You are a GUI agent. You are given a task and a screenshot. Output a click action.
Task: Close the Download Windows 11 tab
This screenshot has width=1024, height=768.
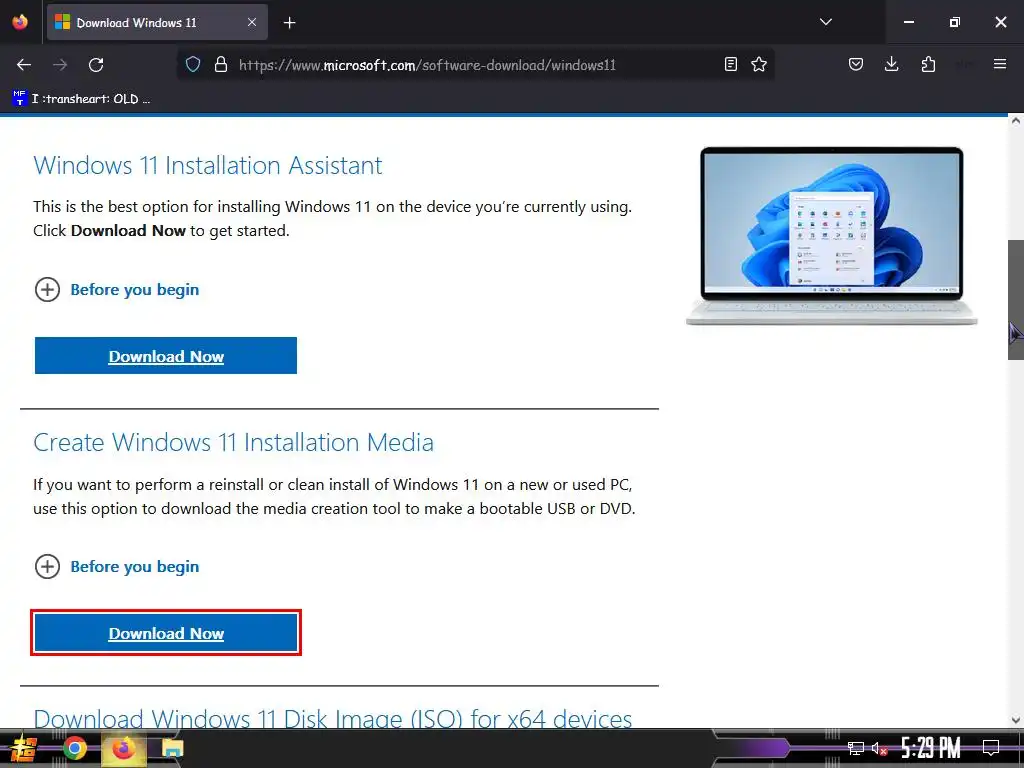point(252,22)
